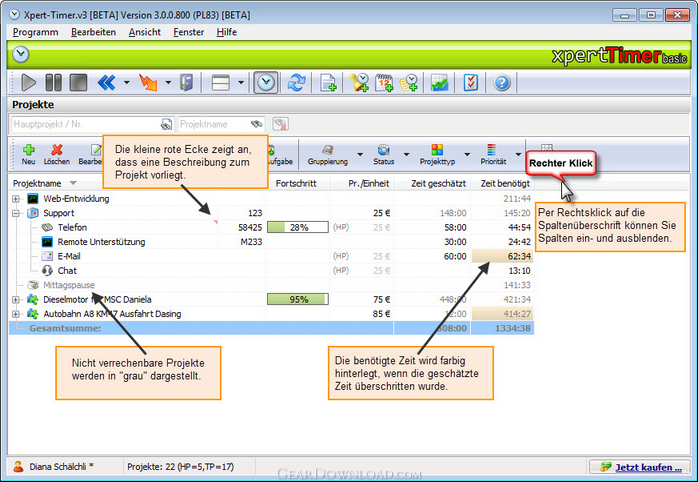Focus the Hauptprojekt / Nr. filter field

(x=92, y=124)
